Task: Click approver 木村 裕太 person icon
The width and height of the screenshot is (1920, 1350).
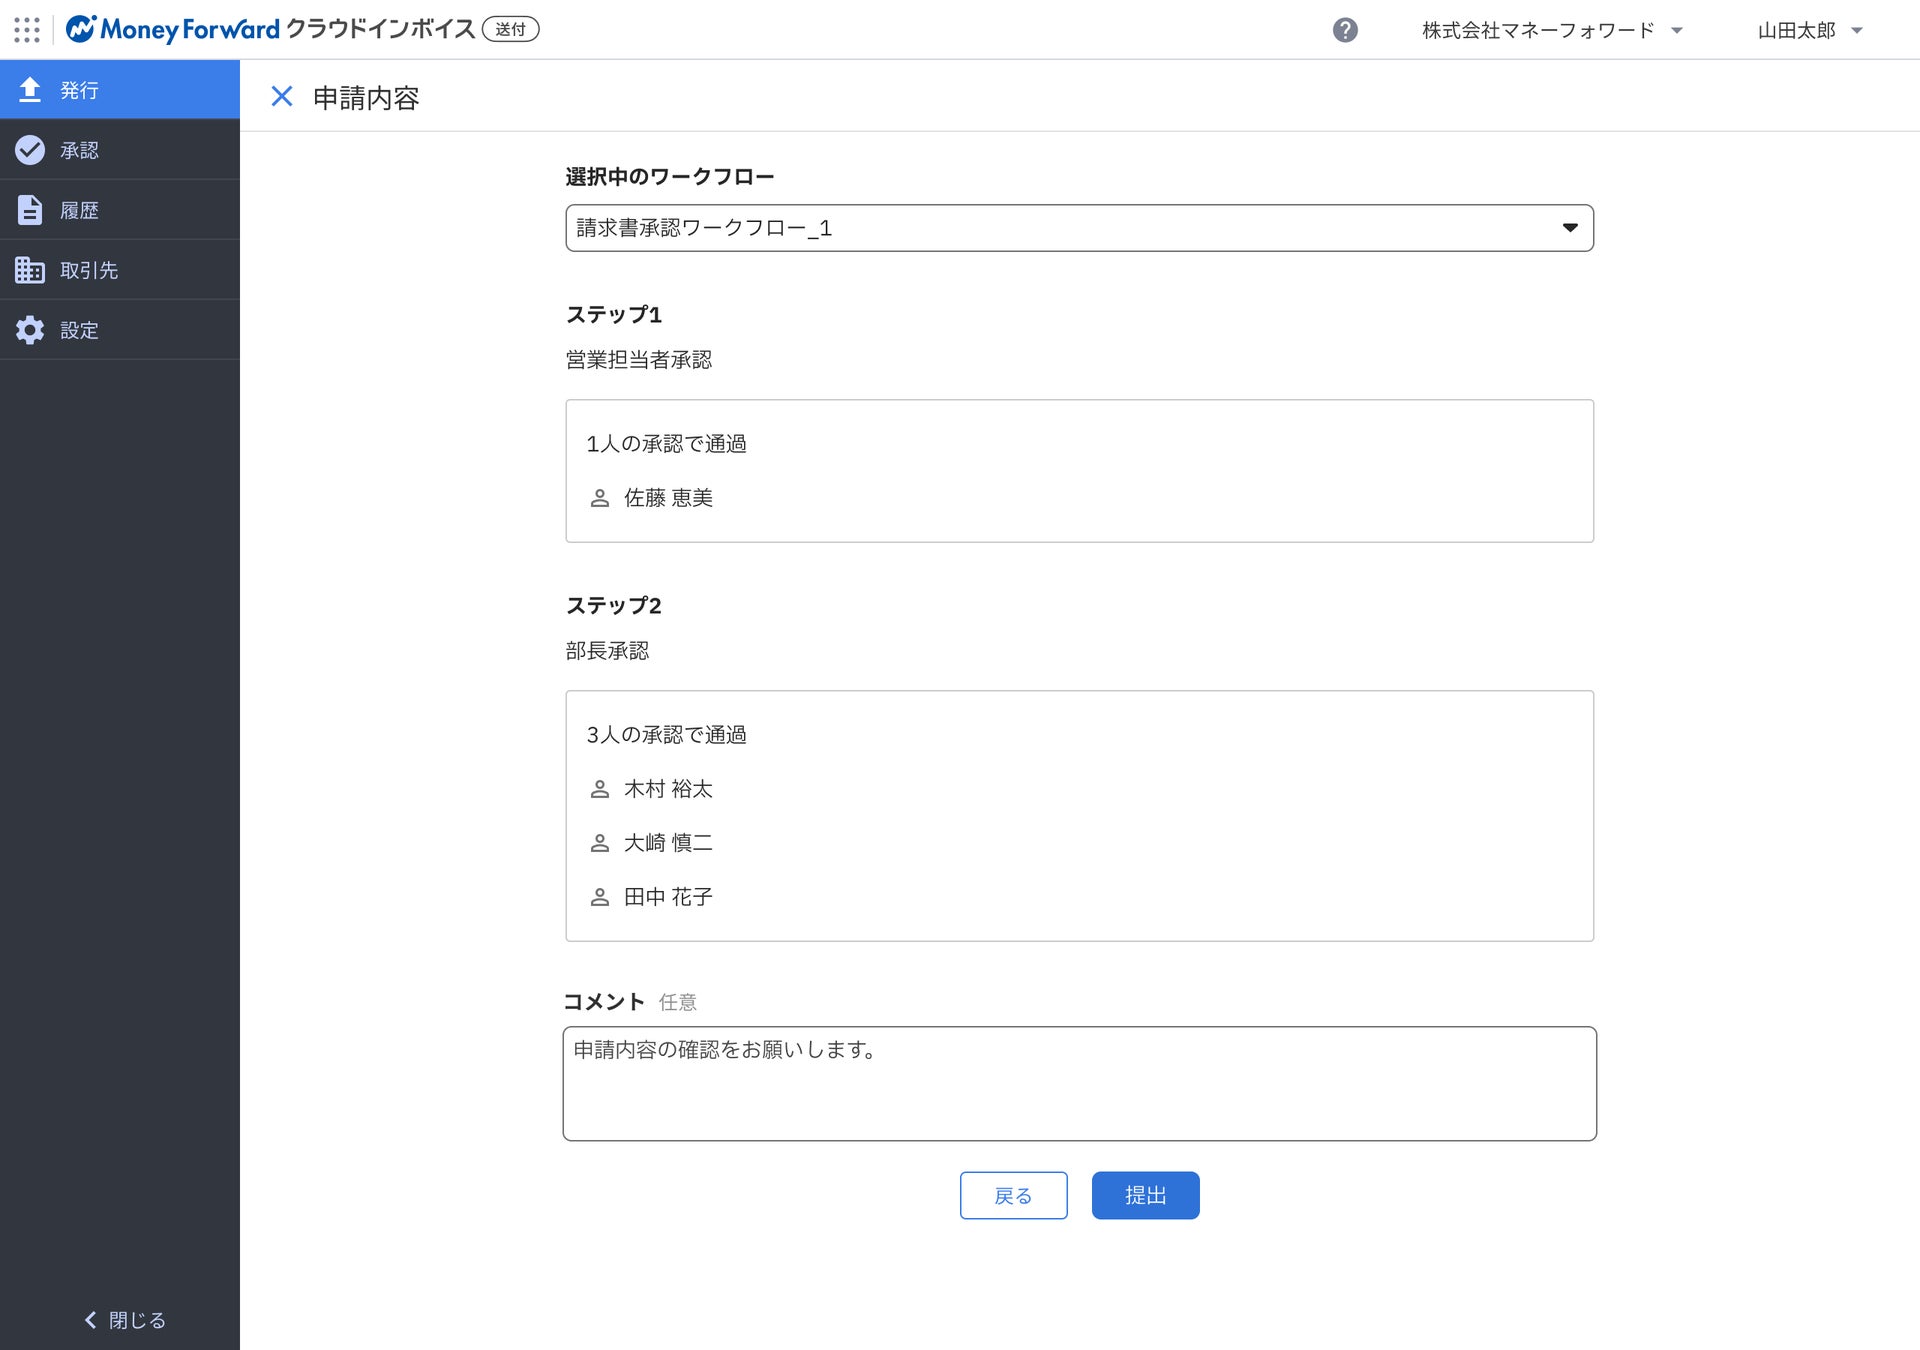Action: [x=600, y=789]
